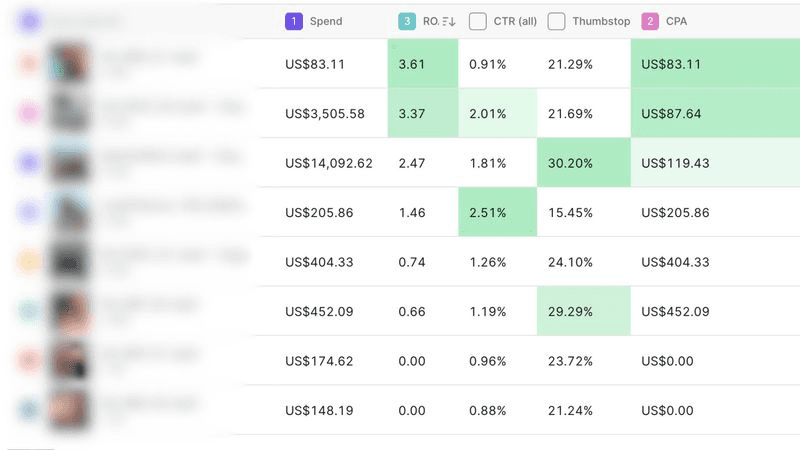Click the purple number 1 Spend badge
The image size is (800, 450).
click(294, 21)
